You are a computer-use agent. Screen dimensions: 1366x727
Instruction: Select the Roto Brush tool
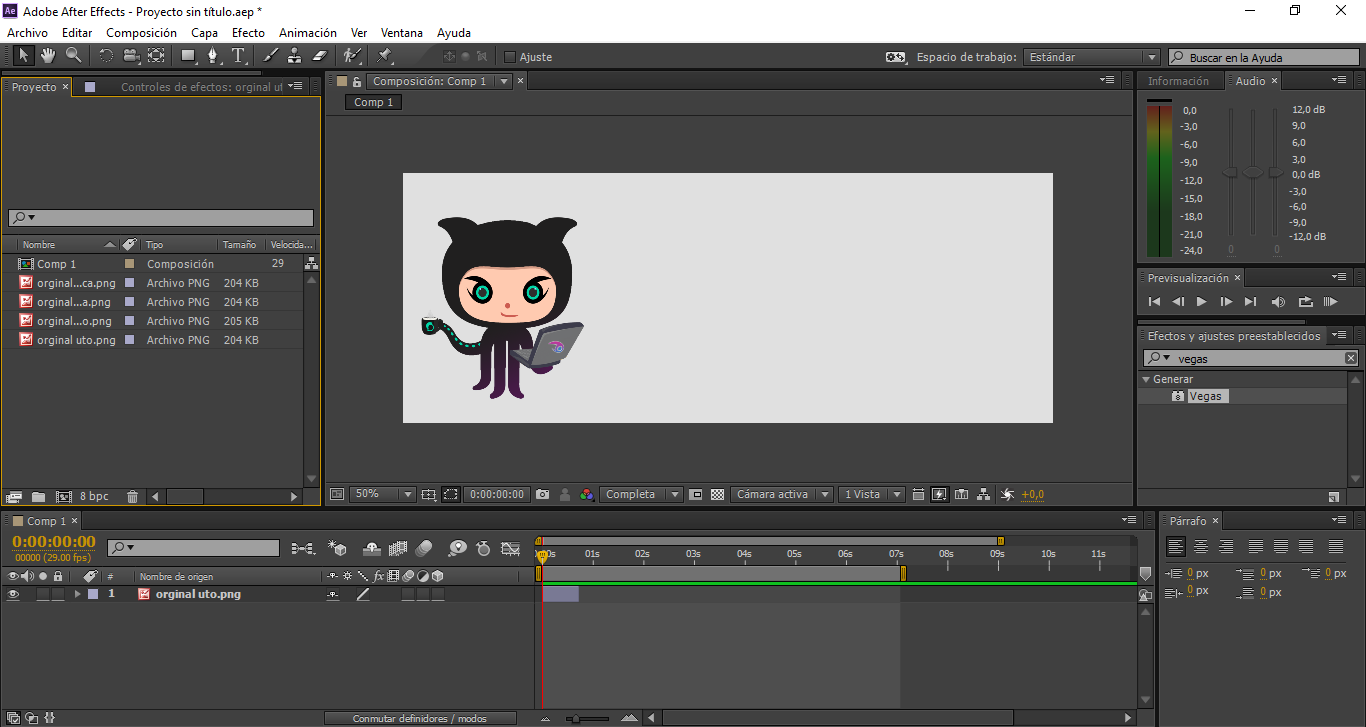pyautogui.click(x=352, y=56)
